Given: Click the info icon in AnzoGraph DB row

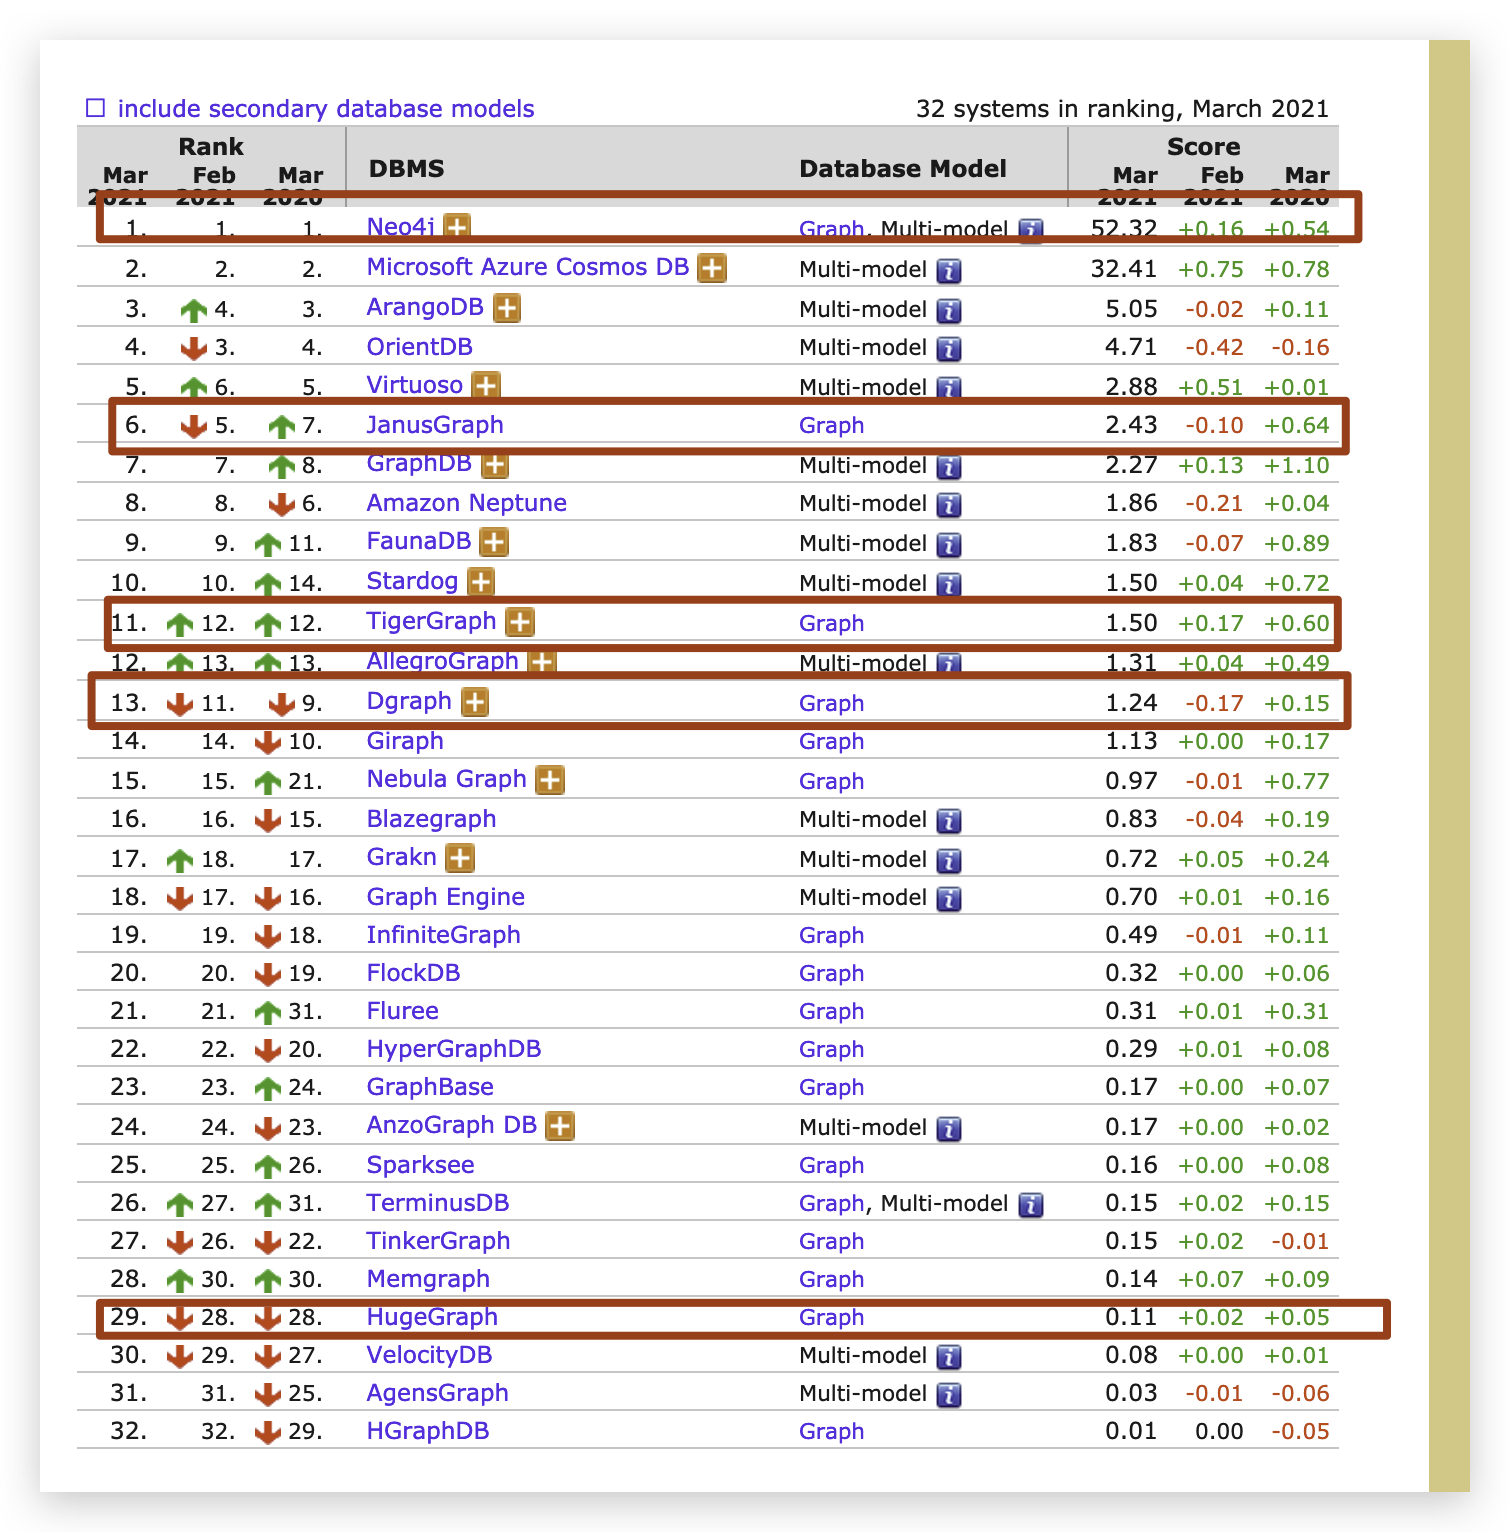Looking at the screenshot, I should pos(949,1128).
